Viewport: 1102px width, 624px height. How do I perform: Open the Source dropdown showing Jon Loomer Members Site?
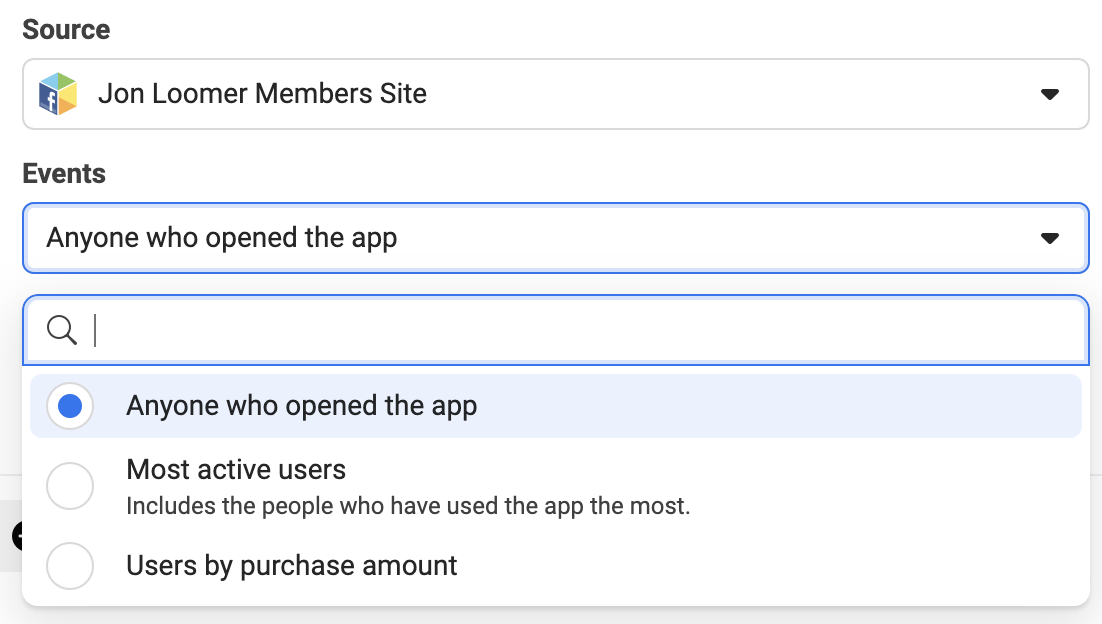(x=556, y=94)
